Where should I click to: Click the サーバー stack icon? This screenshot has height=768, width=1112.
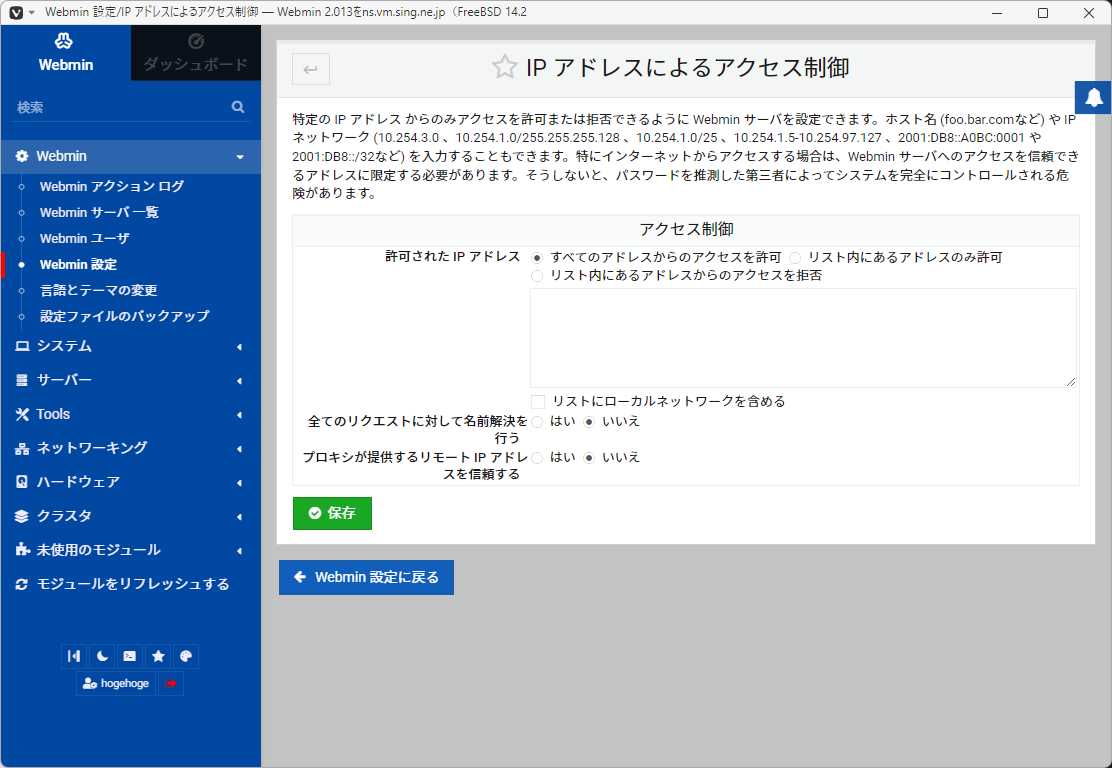click(x=22, y=380)
